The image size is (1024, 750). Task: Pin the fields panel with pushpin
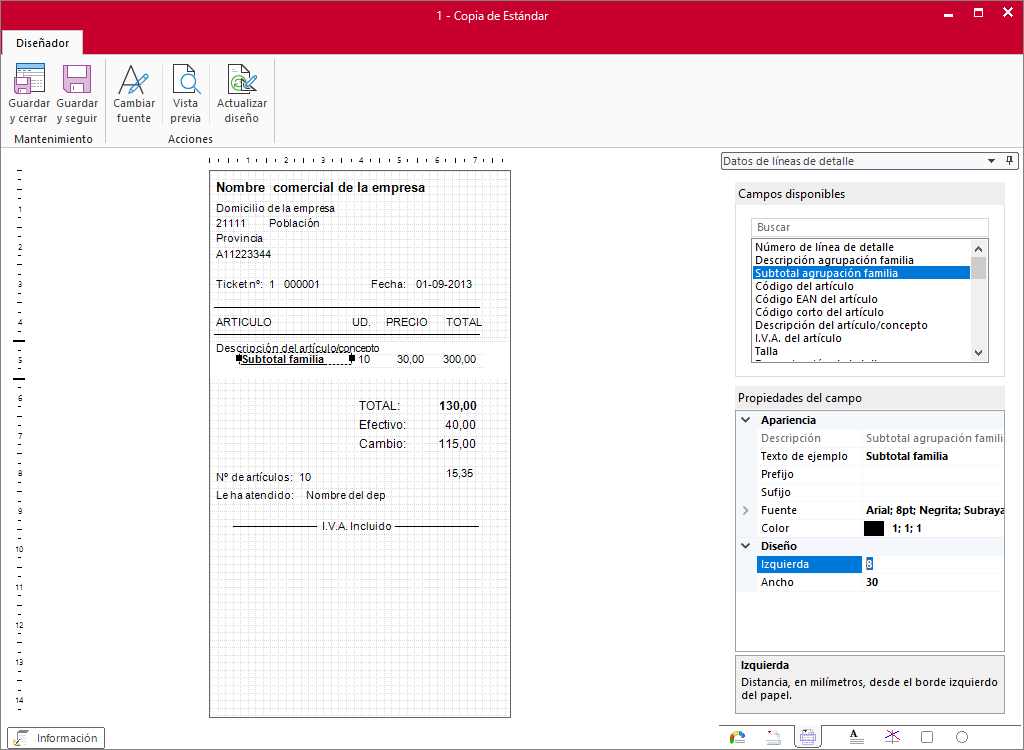pyautogui.click(x=1009, y=161)
